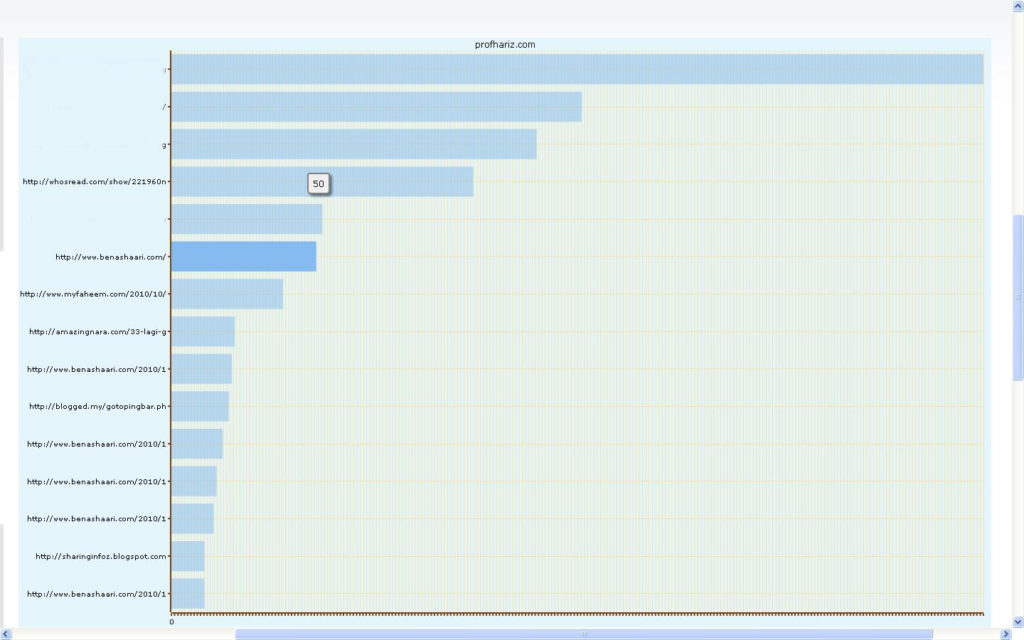
Task: Click the profhariz.com chart title
Action: click(x=505, y=44)
